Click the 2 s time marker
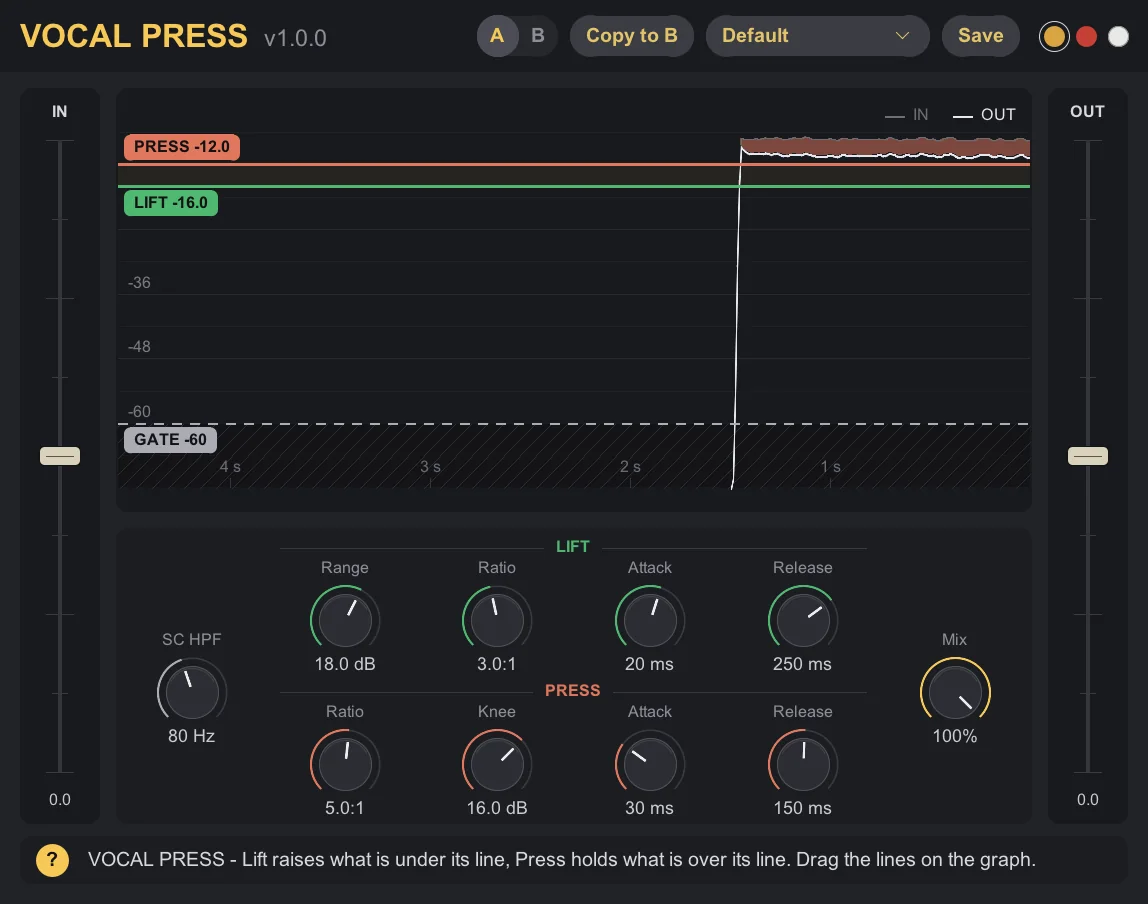 (x=630, y=467)
